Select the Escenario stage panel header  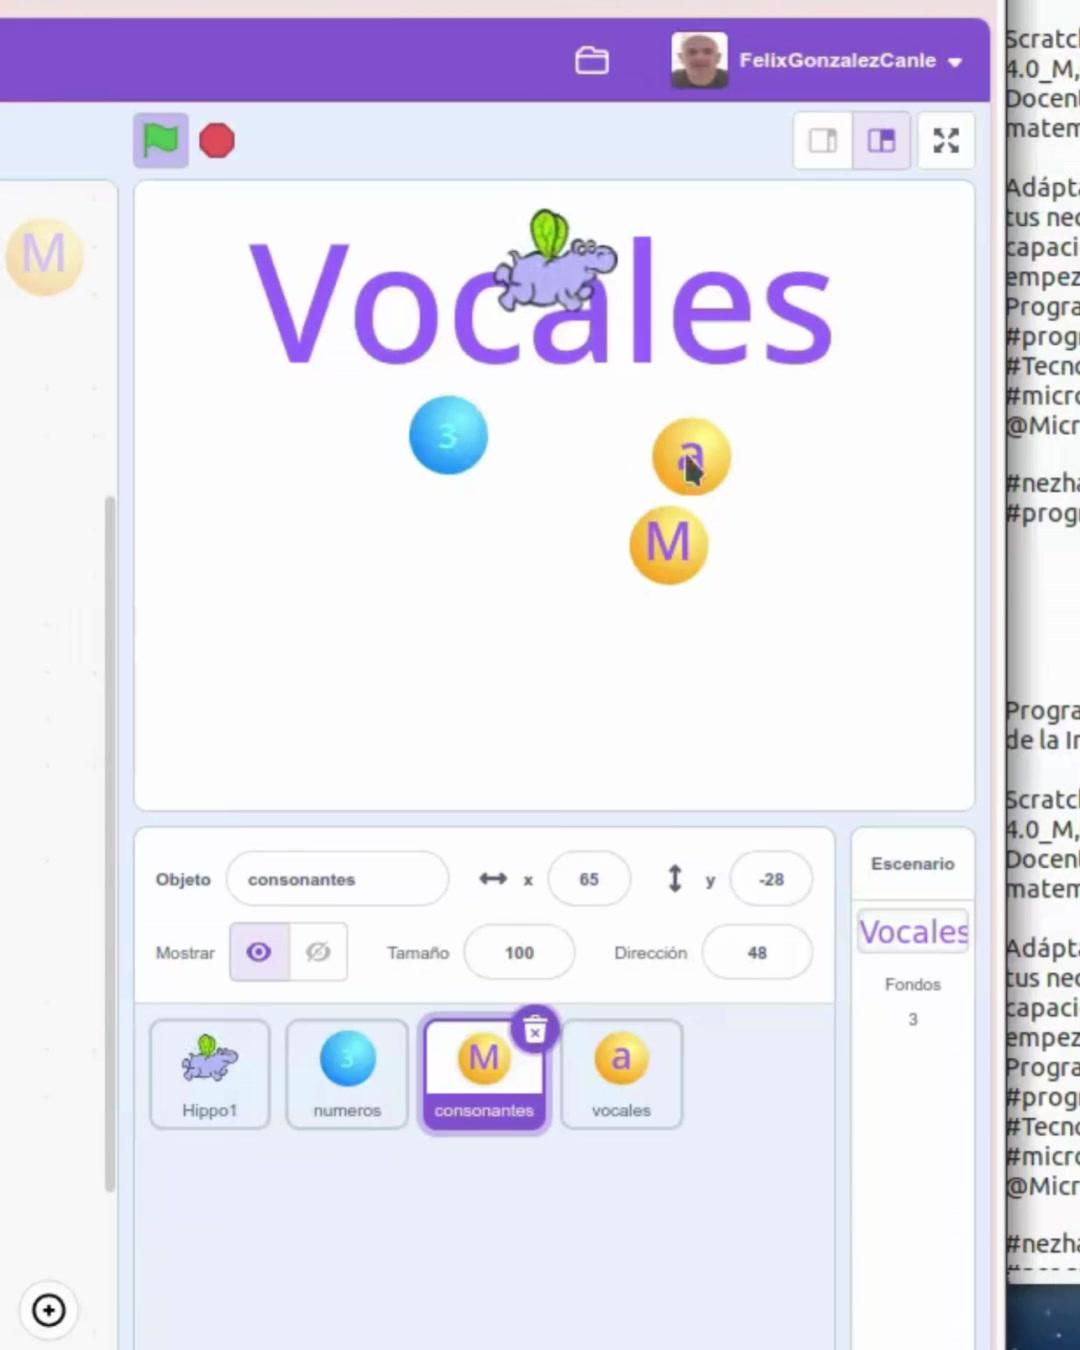tap(912, 863)
